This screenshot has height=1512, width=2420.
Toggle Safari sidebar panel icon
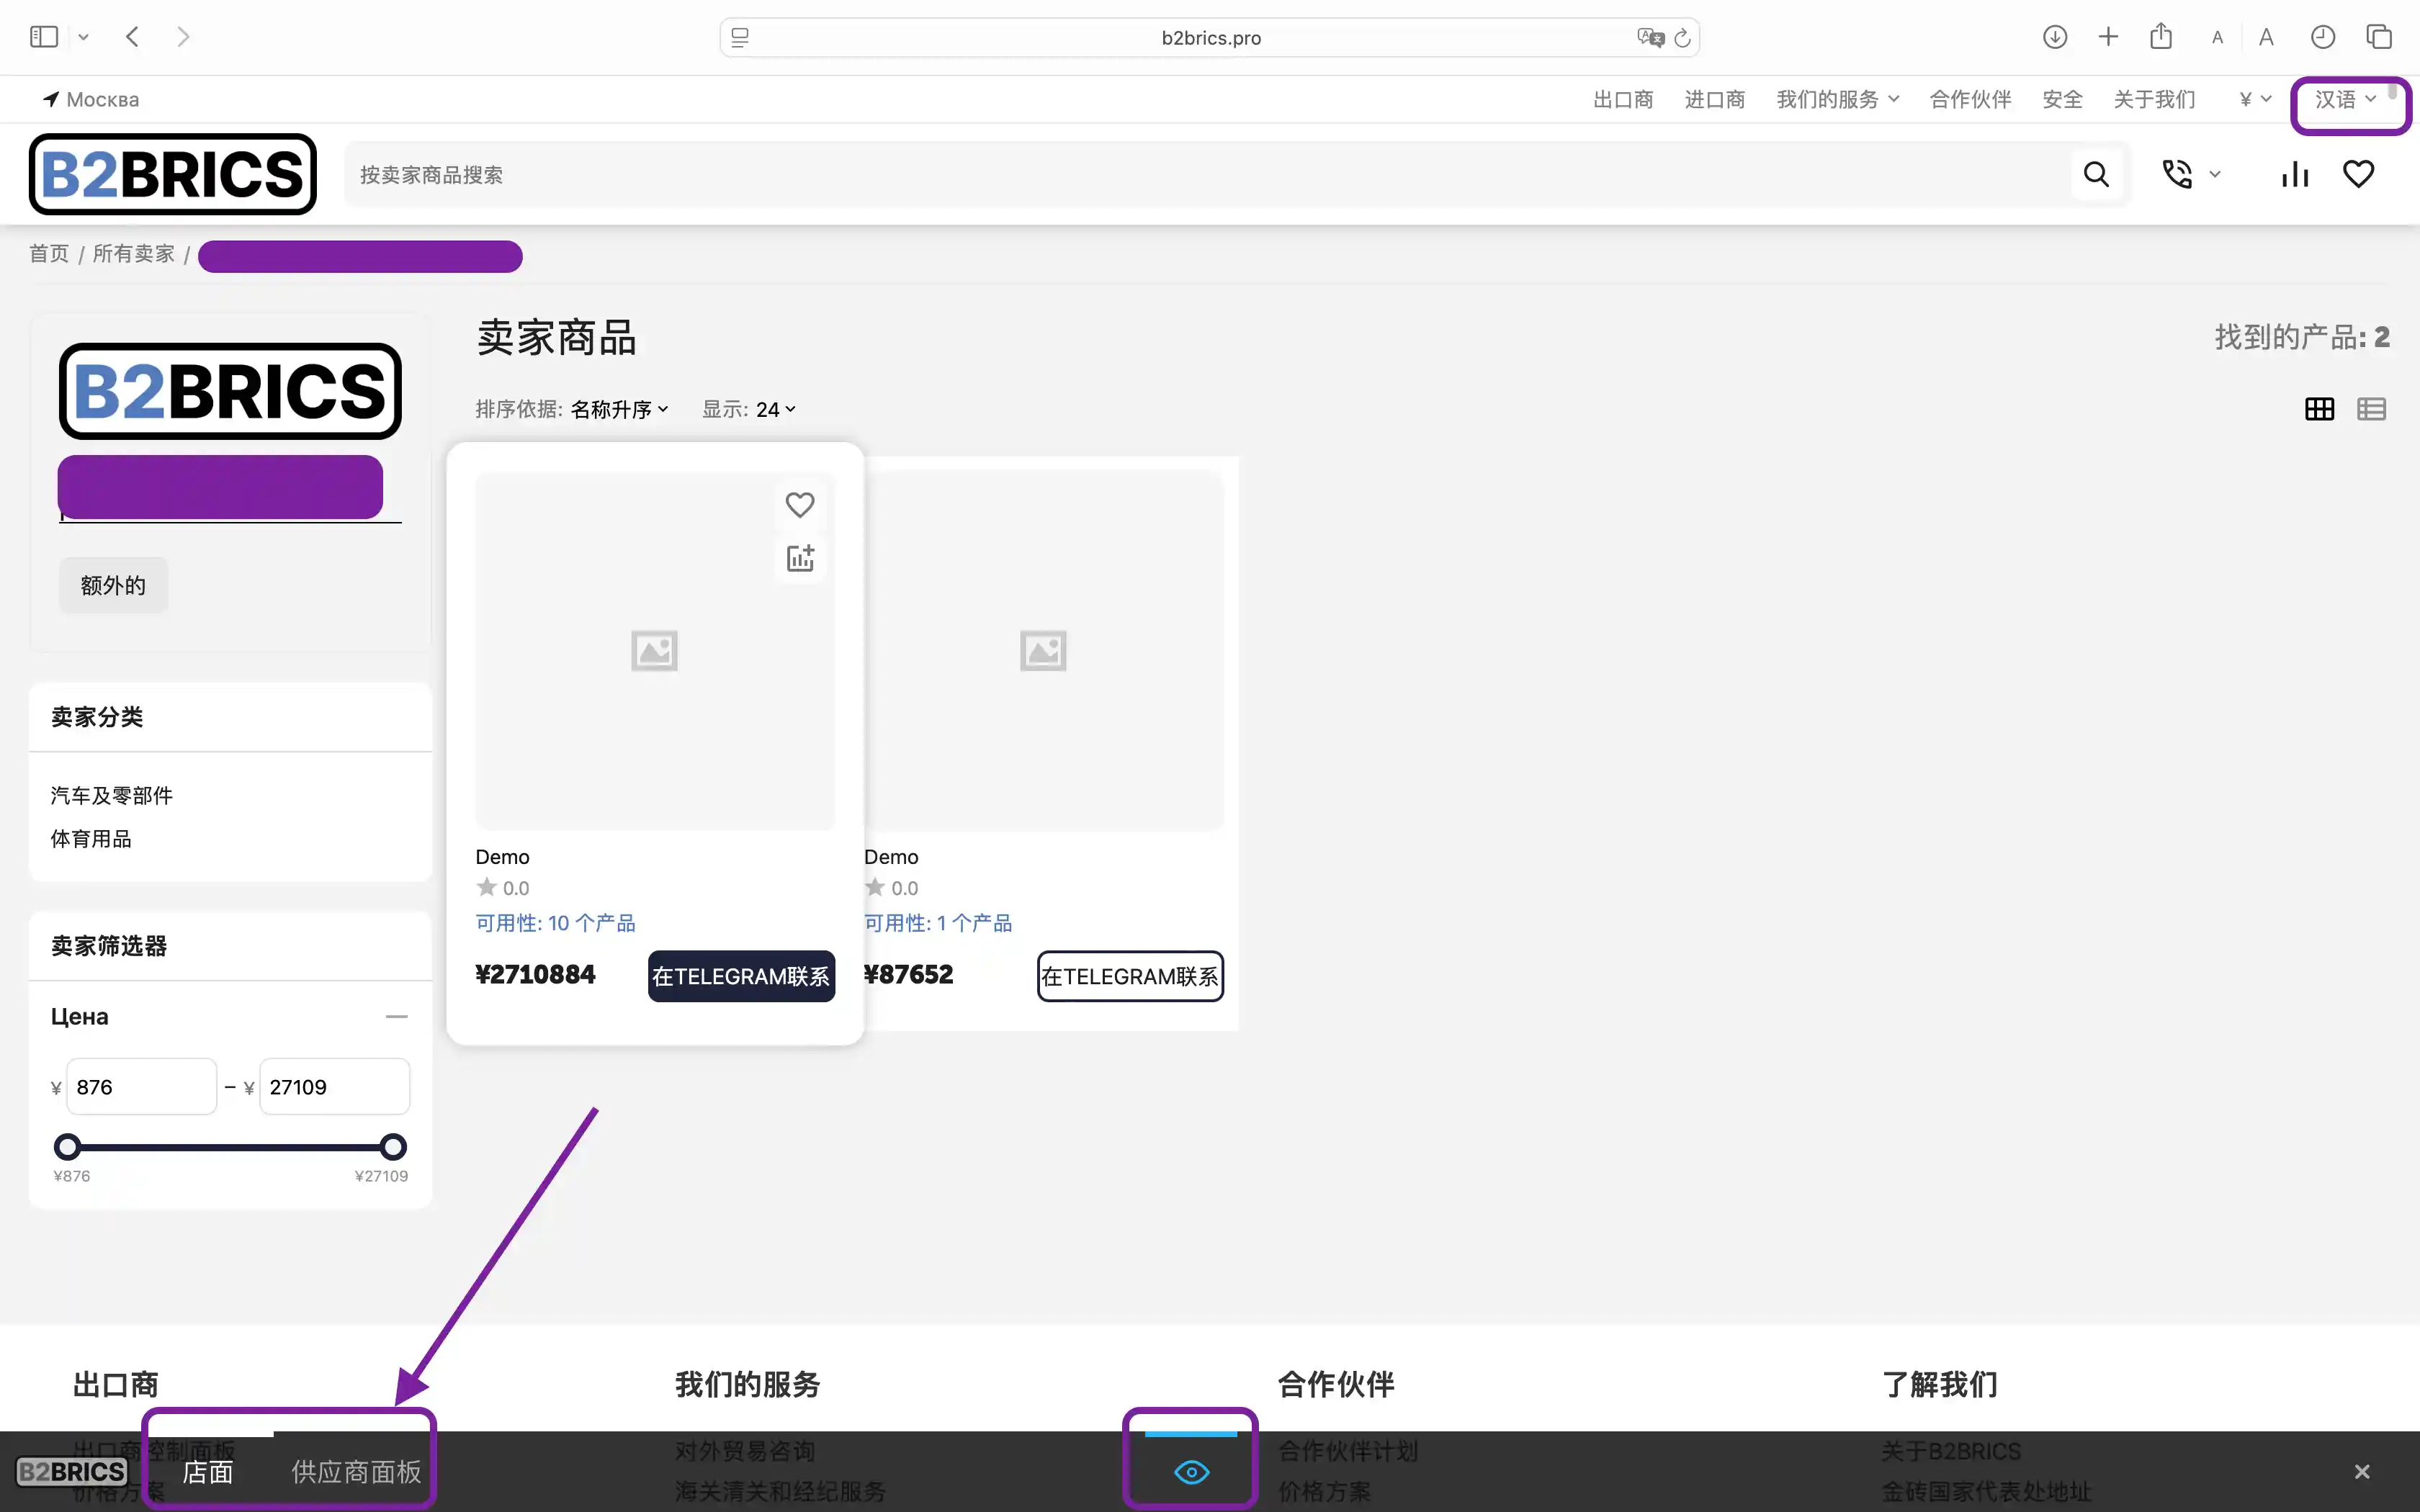[x=44, y=37]
